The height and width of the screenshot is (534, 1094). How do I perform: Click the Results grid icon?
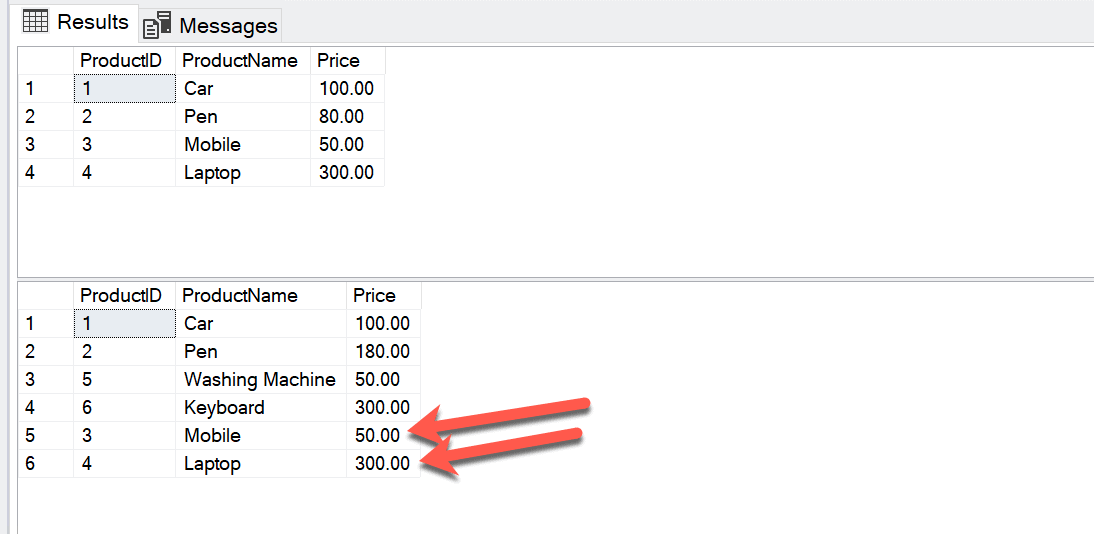(36, 21)
